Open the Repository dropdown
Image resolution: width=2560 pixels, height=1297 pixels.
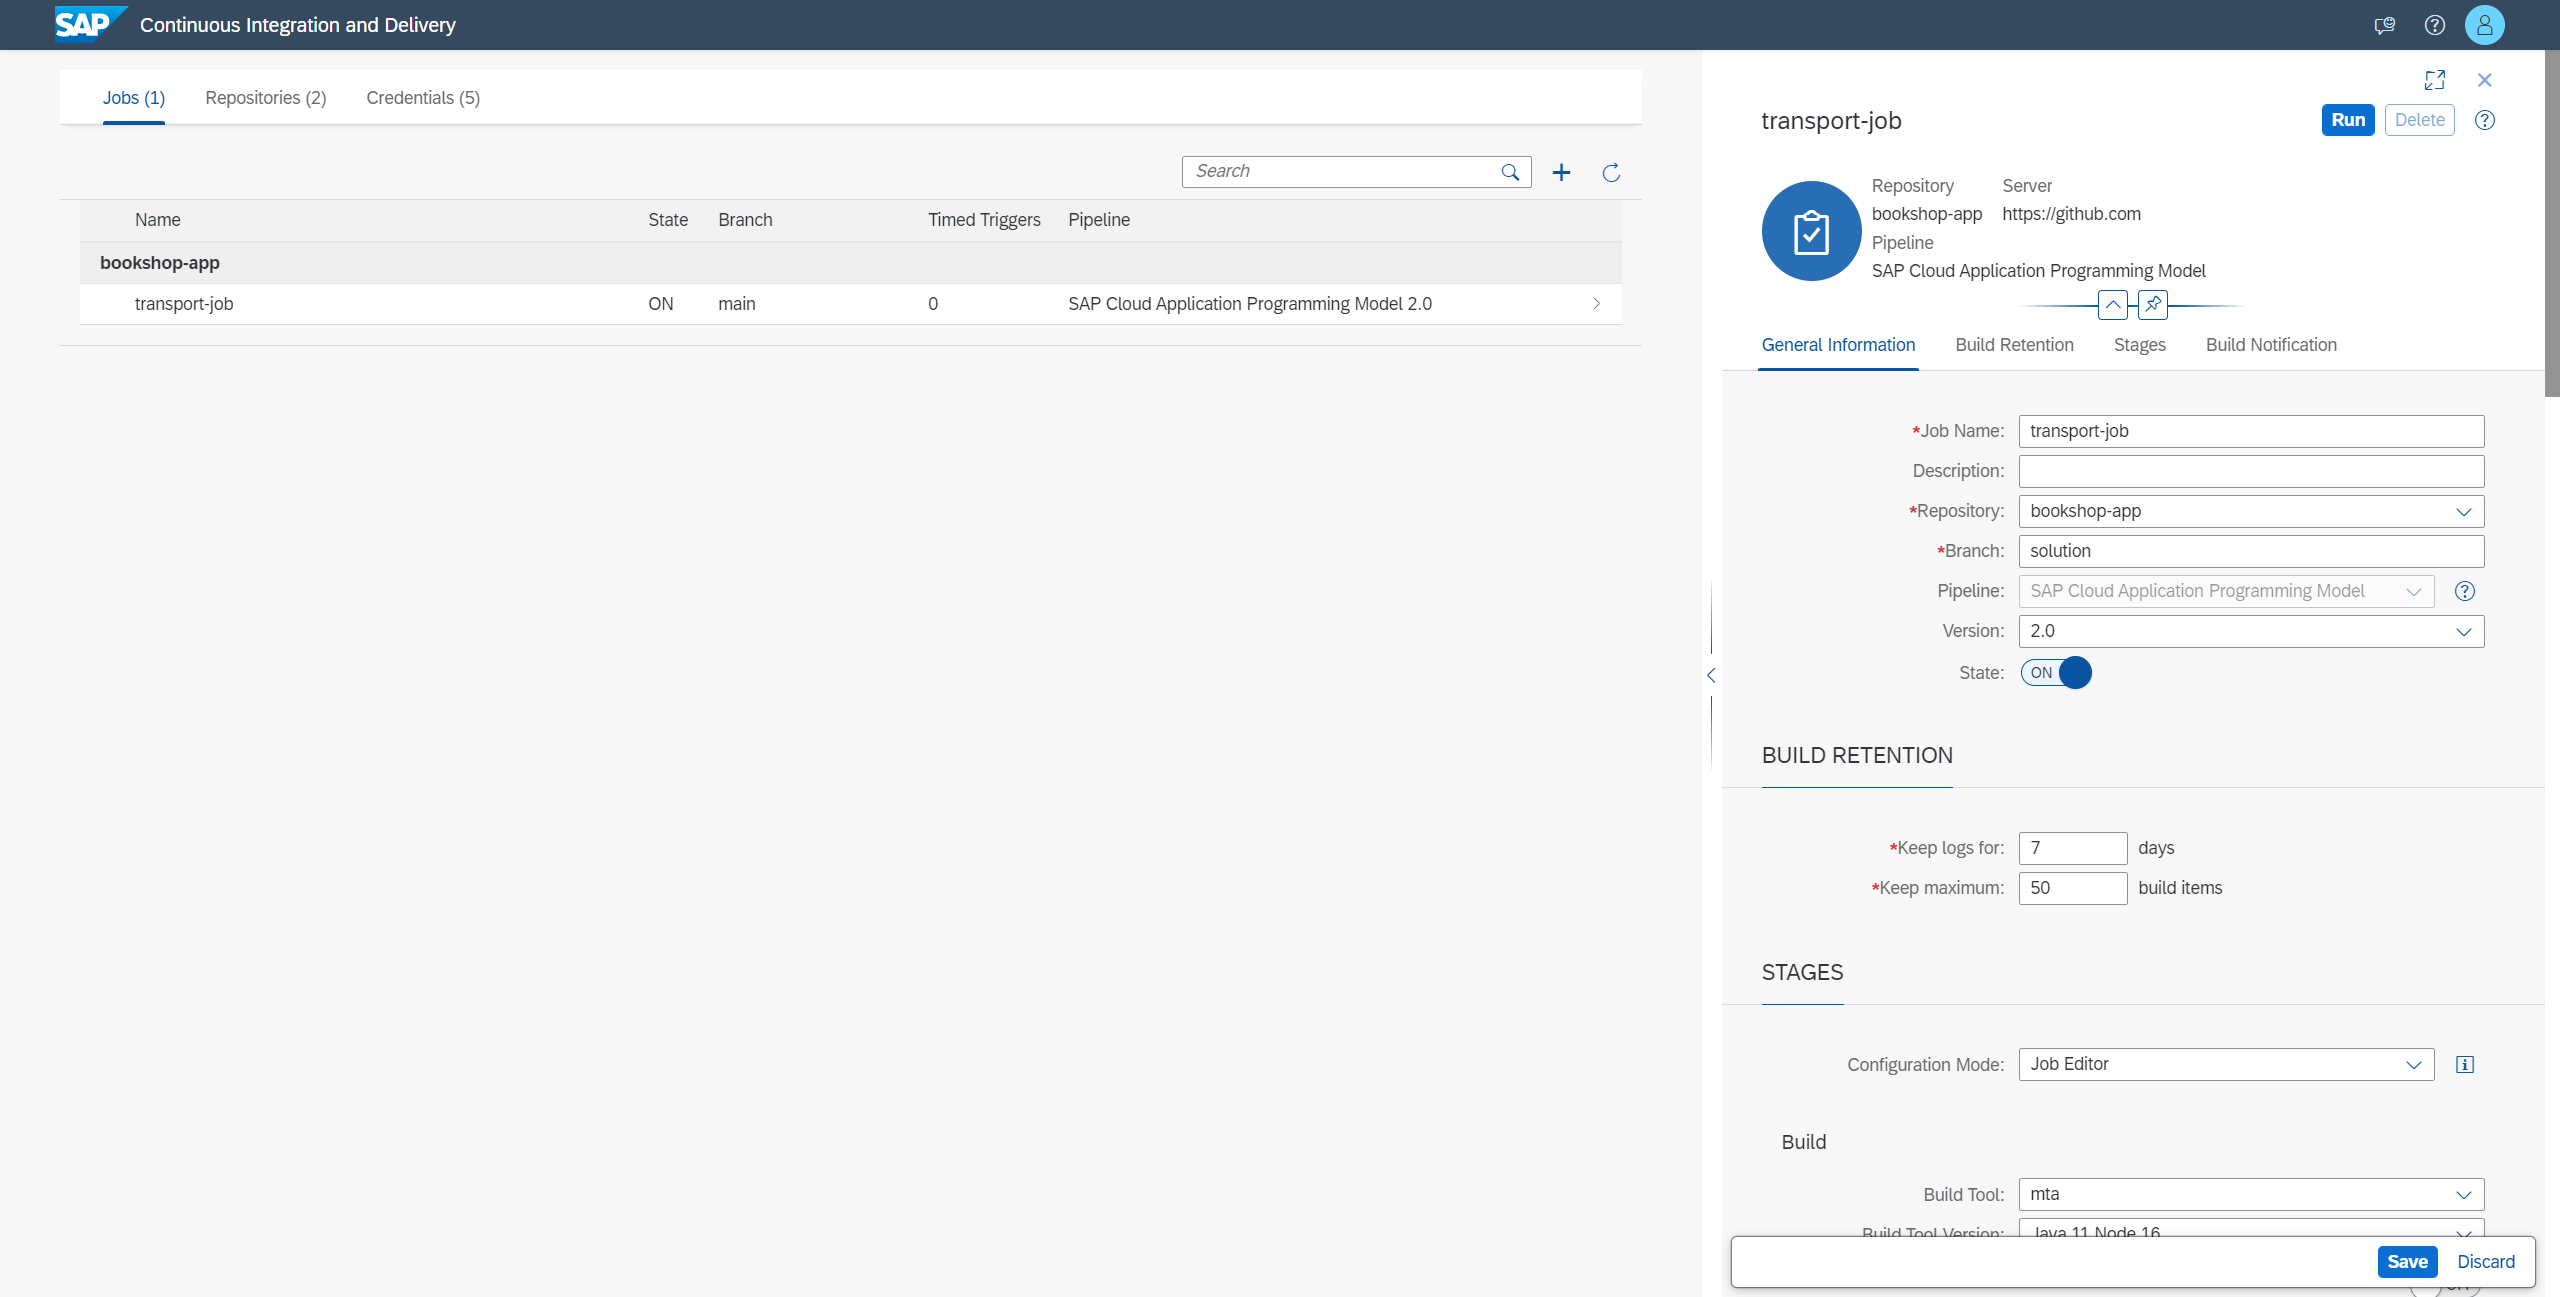2463,511
